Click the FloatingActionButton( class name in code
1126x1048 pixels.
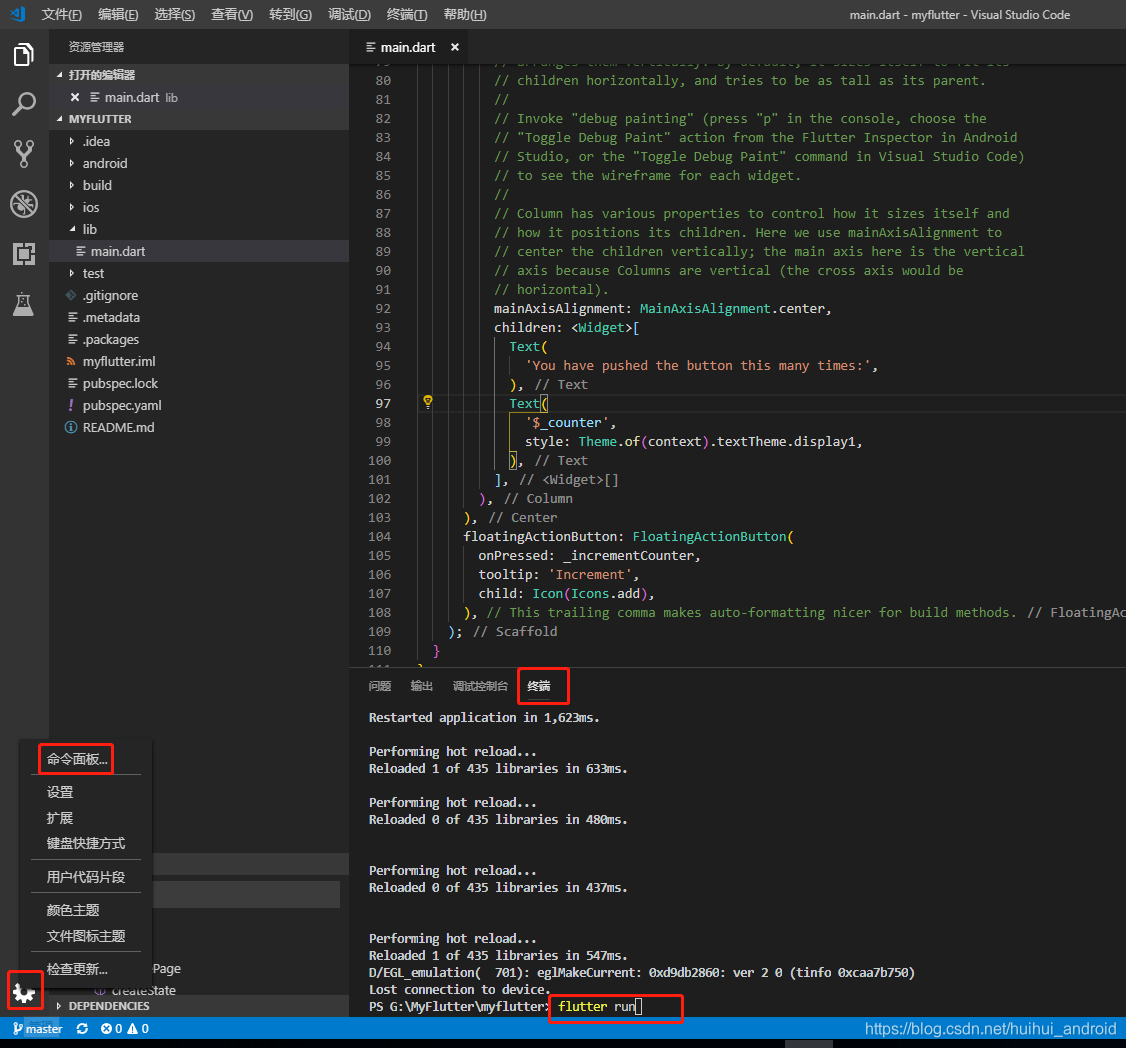click(713, 537)
